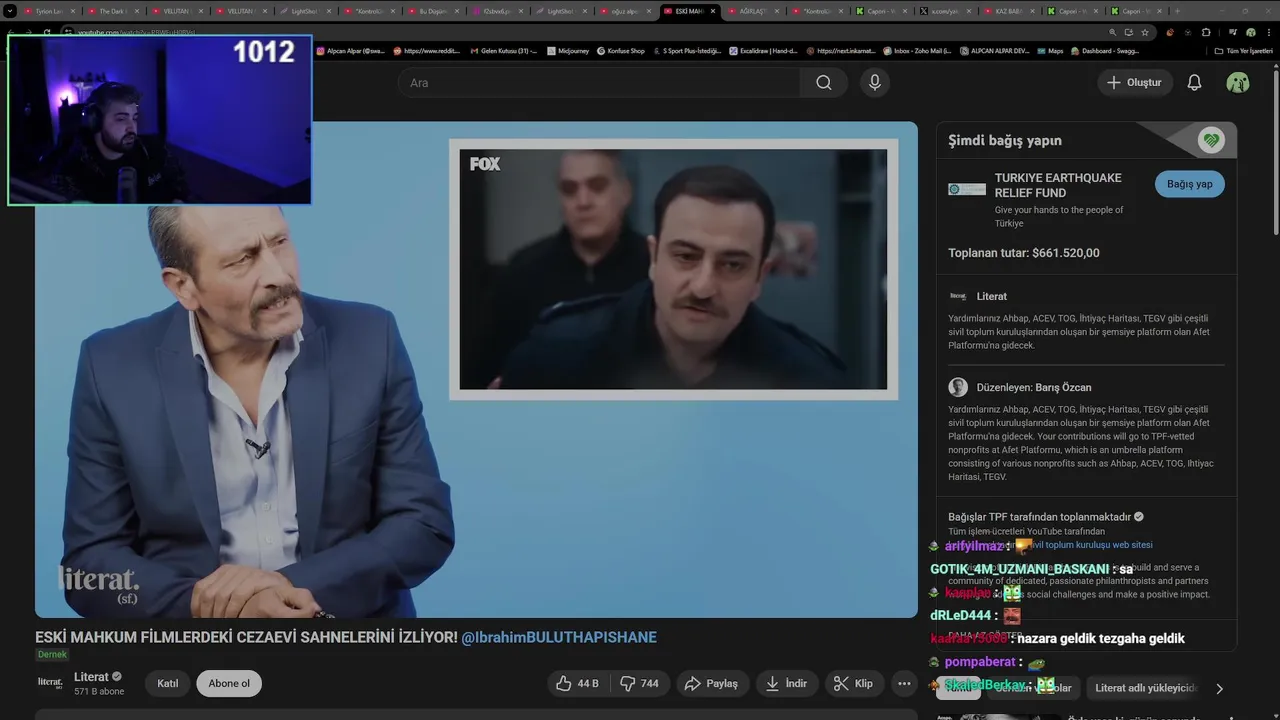Viewport: 1280px width, 720px height.
Task: Open the Inbox - Zoho Mail bookmark
Action: pos(917,51)
